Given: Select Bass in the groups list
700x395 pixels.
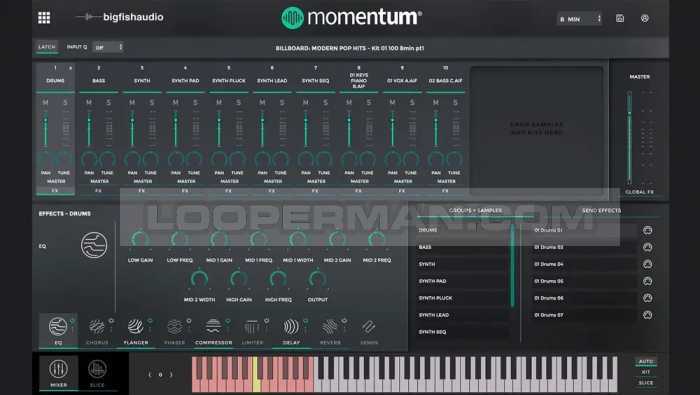Looking at the screenshot, I should click(x=462, y=247).
